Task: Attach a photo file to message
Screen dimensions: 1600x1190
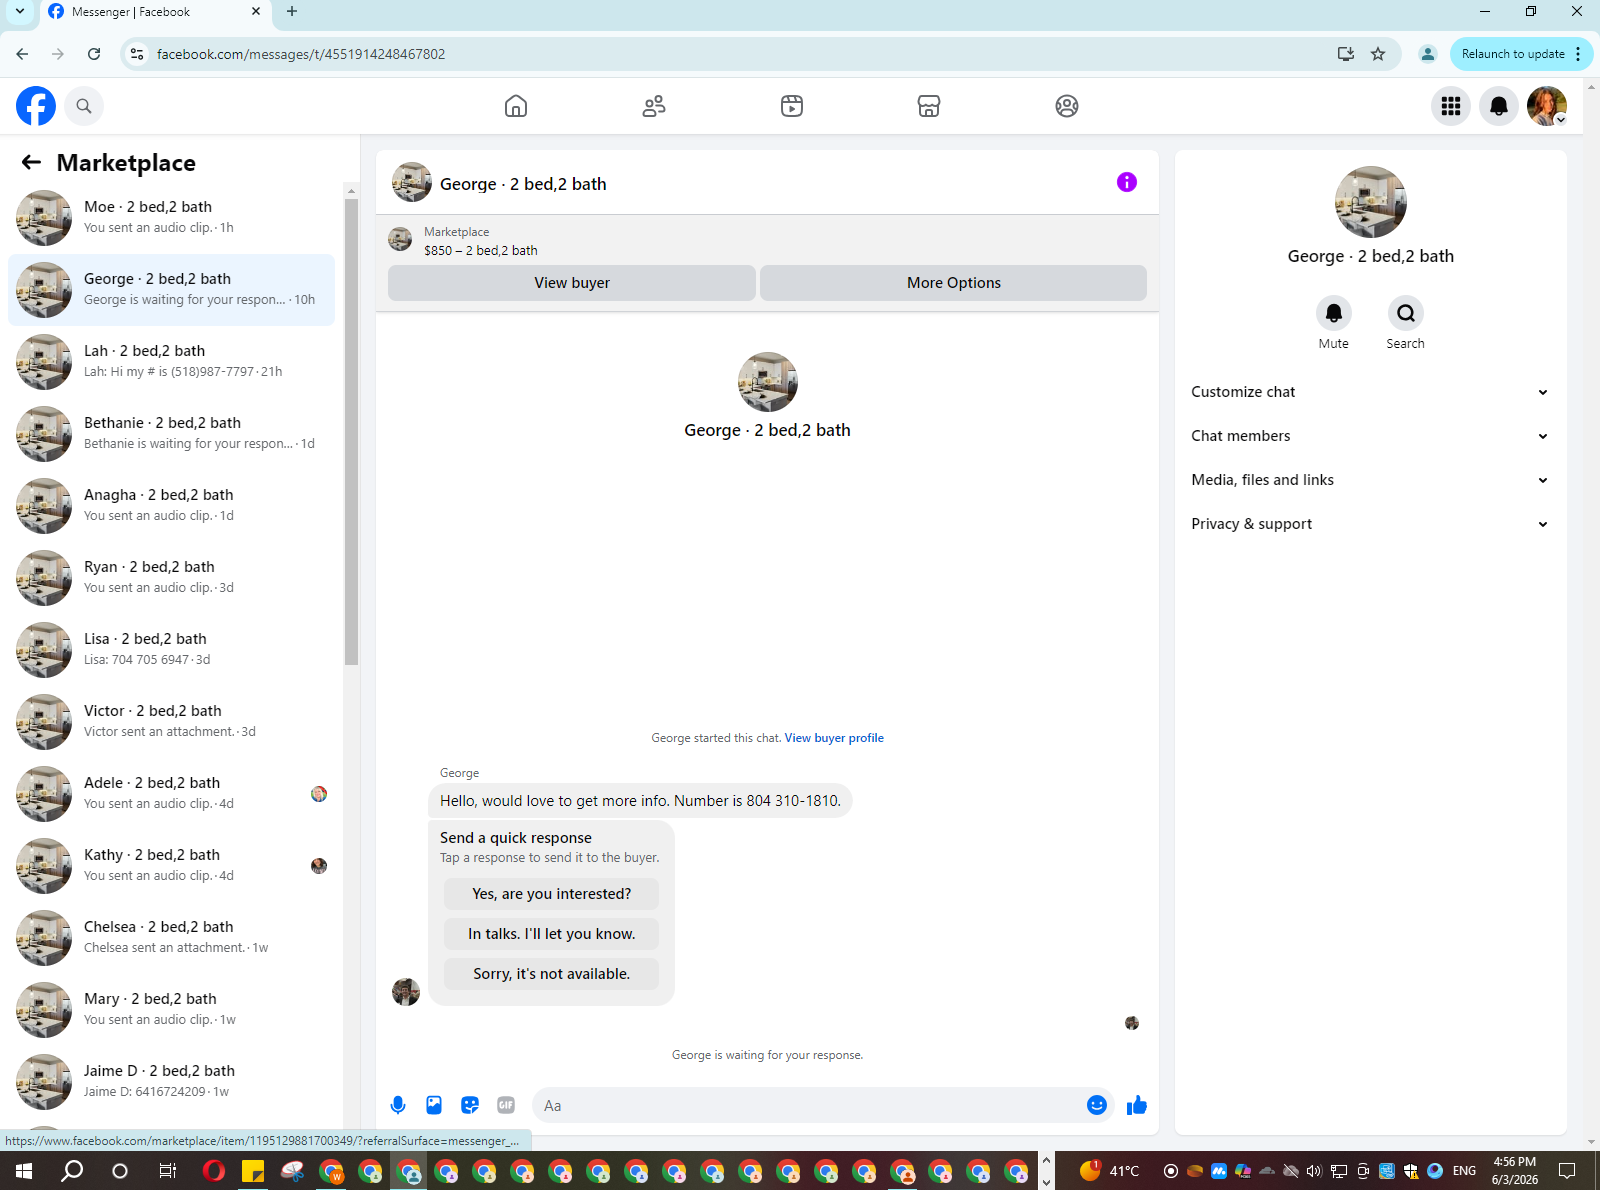Action: pyautogui.click(x=434, y=1105)
